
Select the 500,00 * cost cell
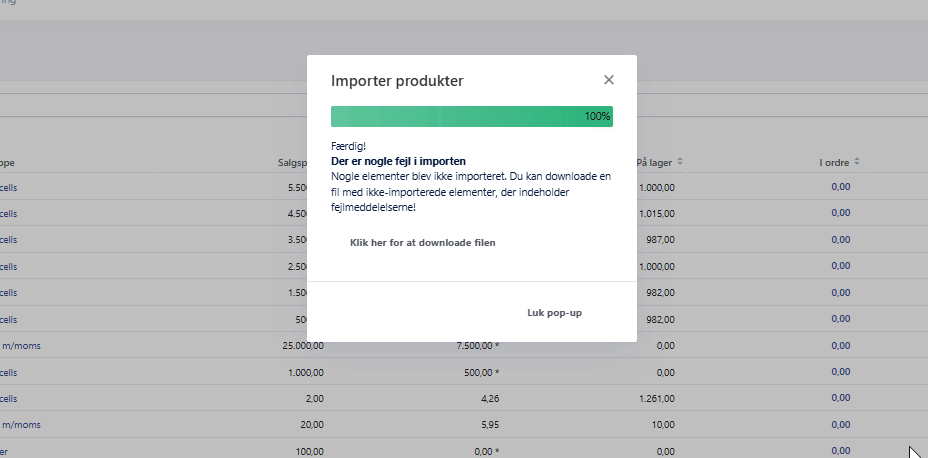(480, 371)
